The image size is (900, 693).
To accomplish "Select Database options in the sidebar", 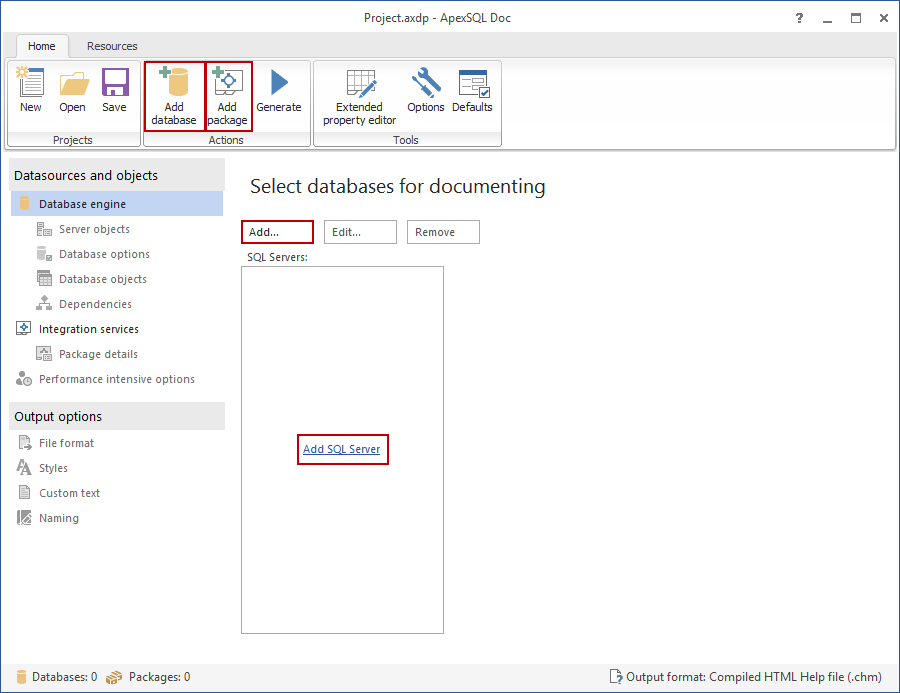I will [104, 254].
